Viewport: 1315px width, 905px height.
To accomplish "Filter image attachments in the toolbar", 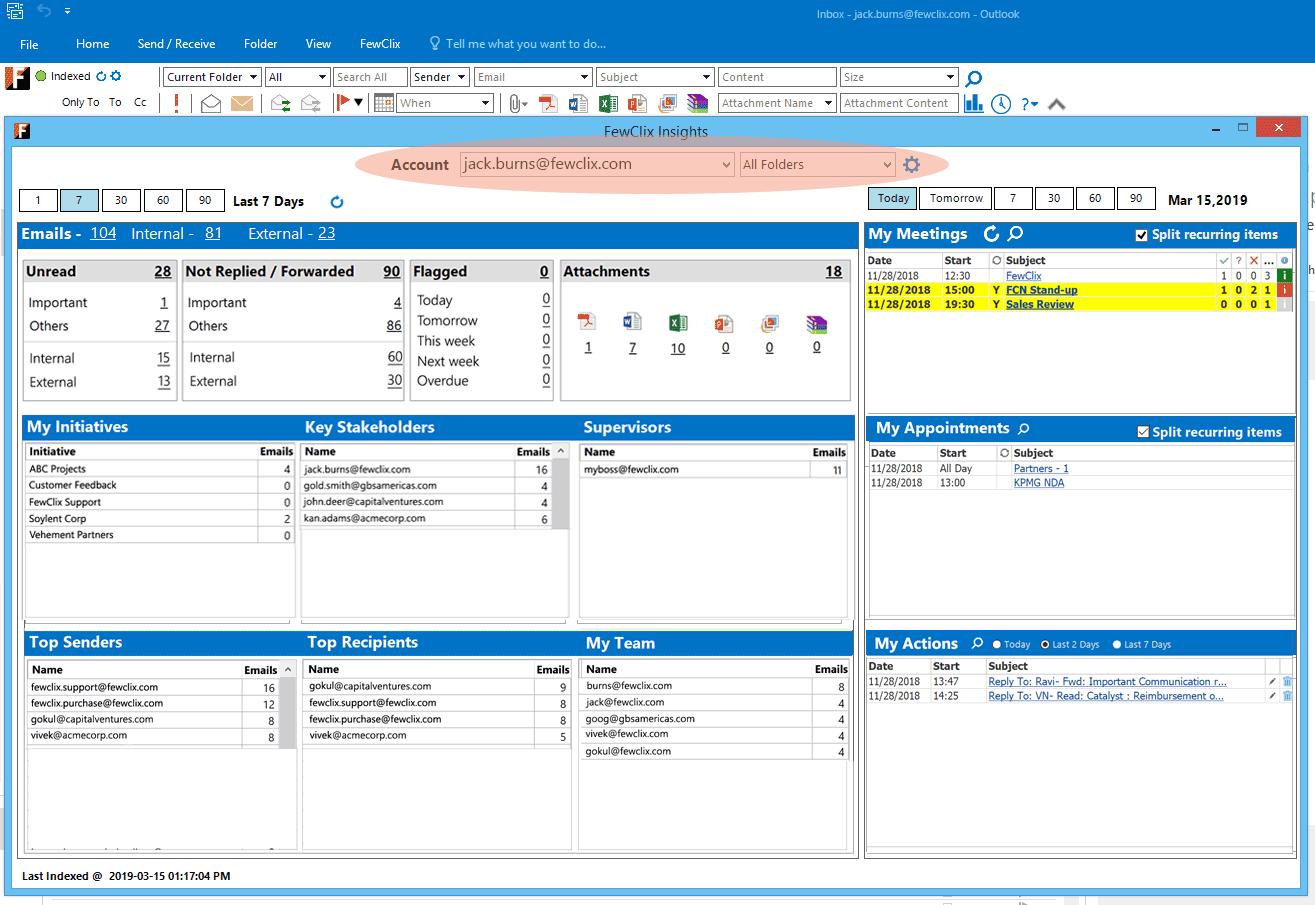I will pyautogui.click(x=668, y=103).
